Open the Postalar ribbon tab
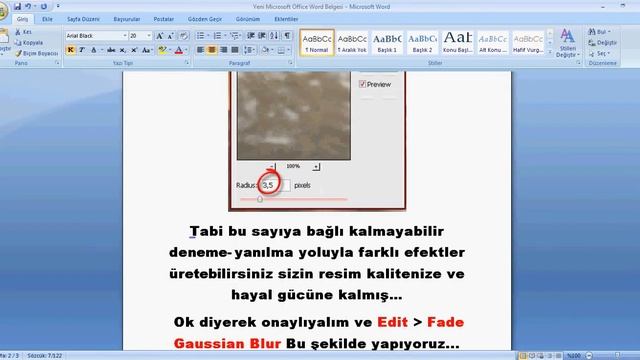The width and height of the screenshot is (640, 360). [163, 19]
